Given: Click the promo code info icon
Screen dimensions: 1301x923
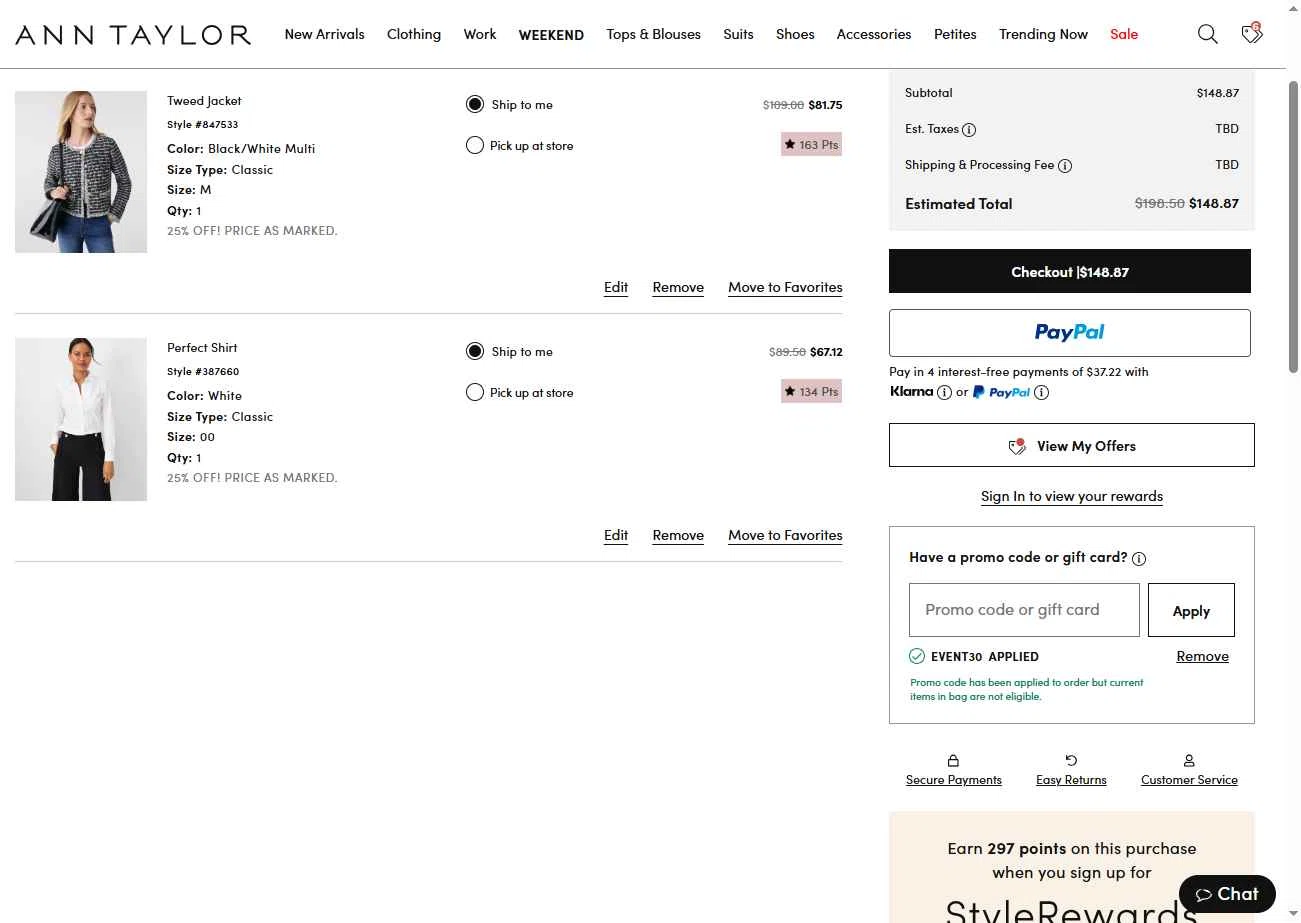Looking at the screenshot, I should tap(1139, 559).
